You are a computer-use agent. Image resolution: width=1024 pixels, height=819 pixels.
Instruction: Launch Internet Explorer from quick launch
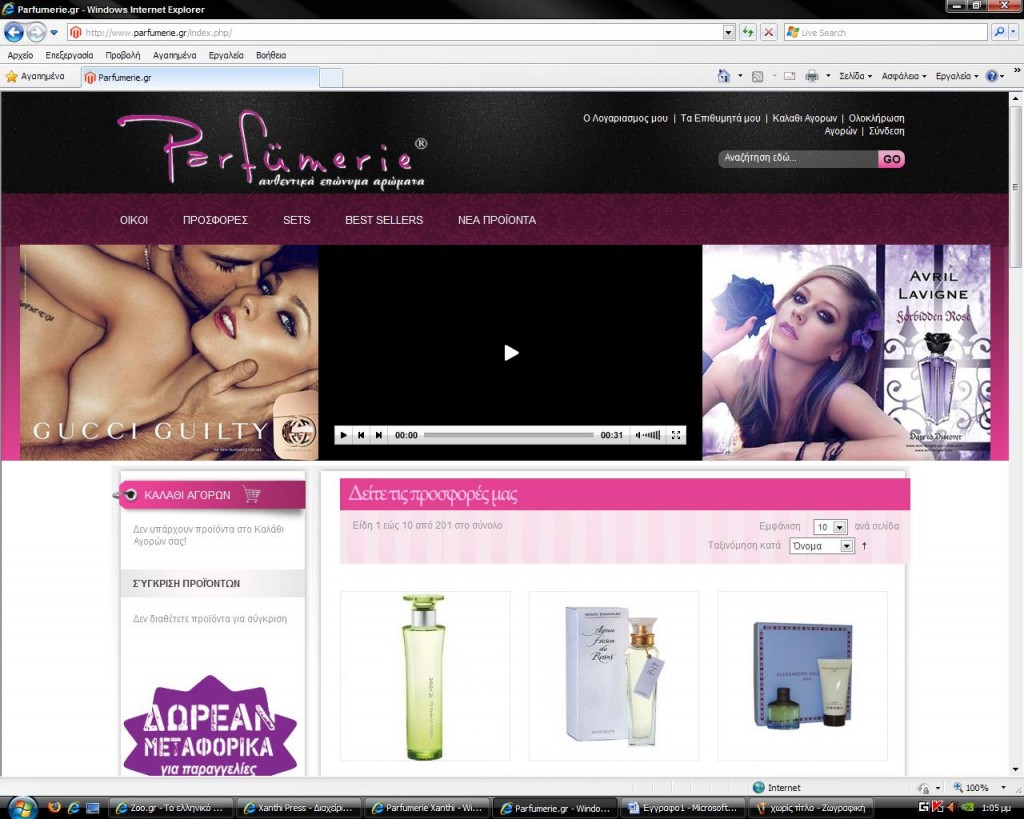point(73,808)
